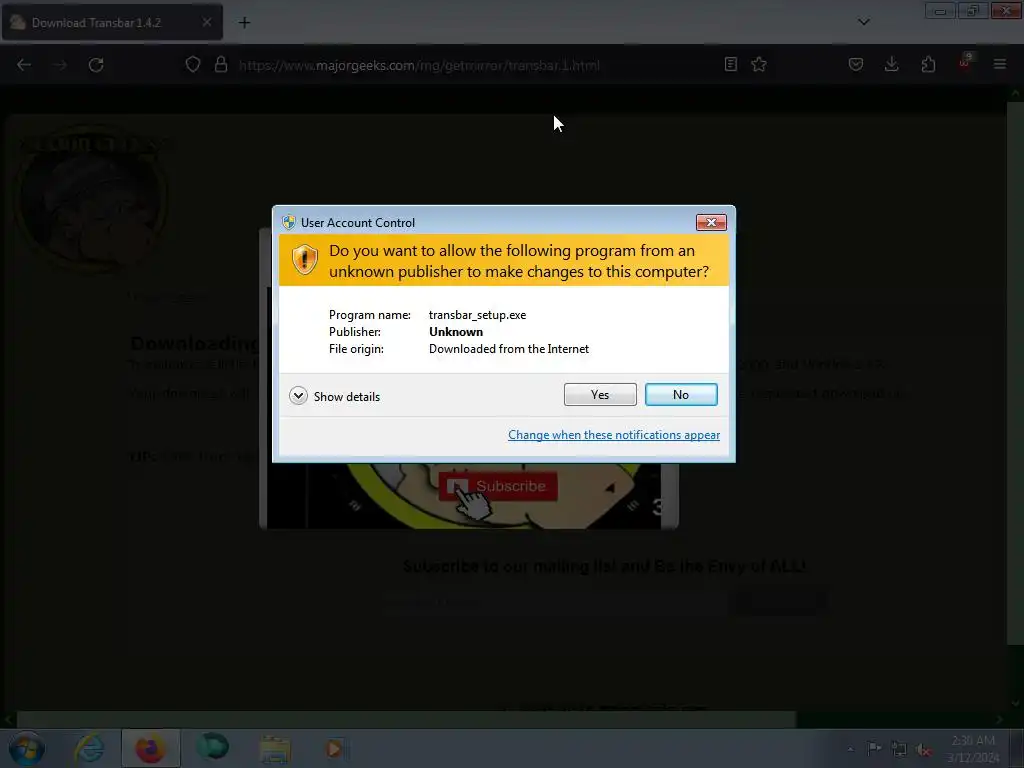Click Yes in User Account Control dialog
The image size is (1024, 768).
tap(600, 394)
